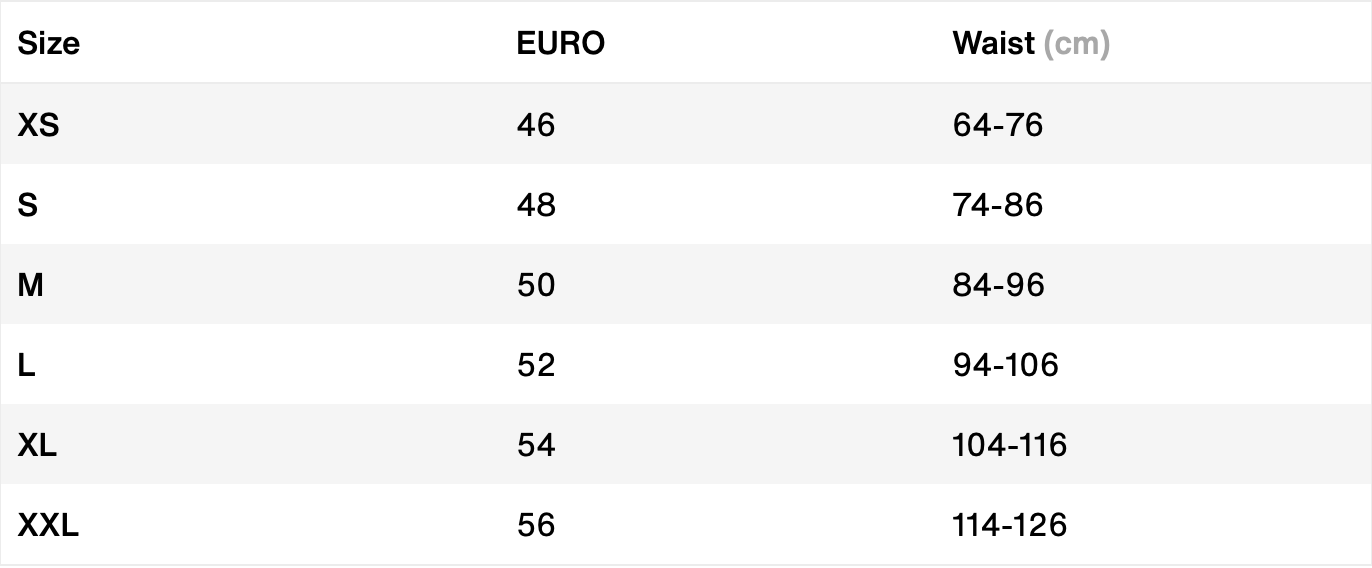
Task: Select the XL size cell
Action: pos(37,445)
